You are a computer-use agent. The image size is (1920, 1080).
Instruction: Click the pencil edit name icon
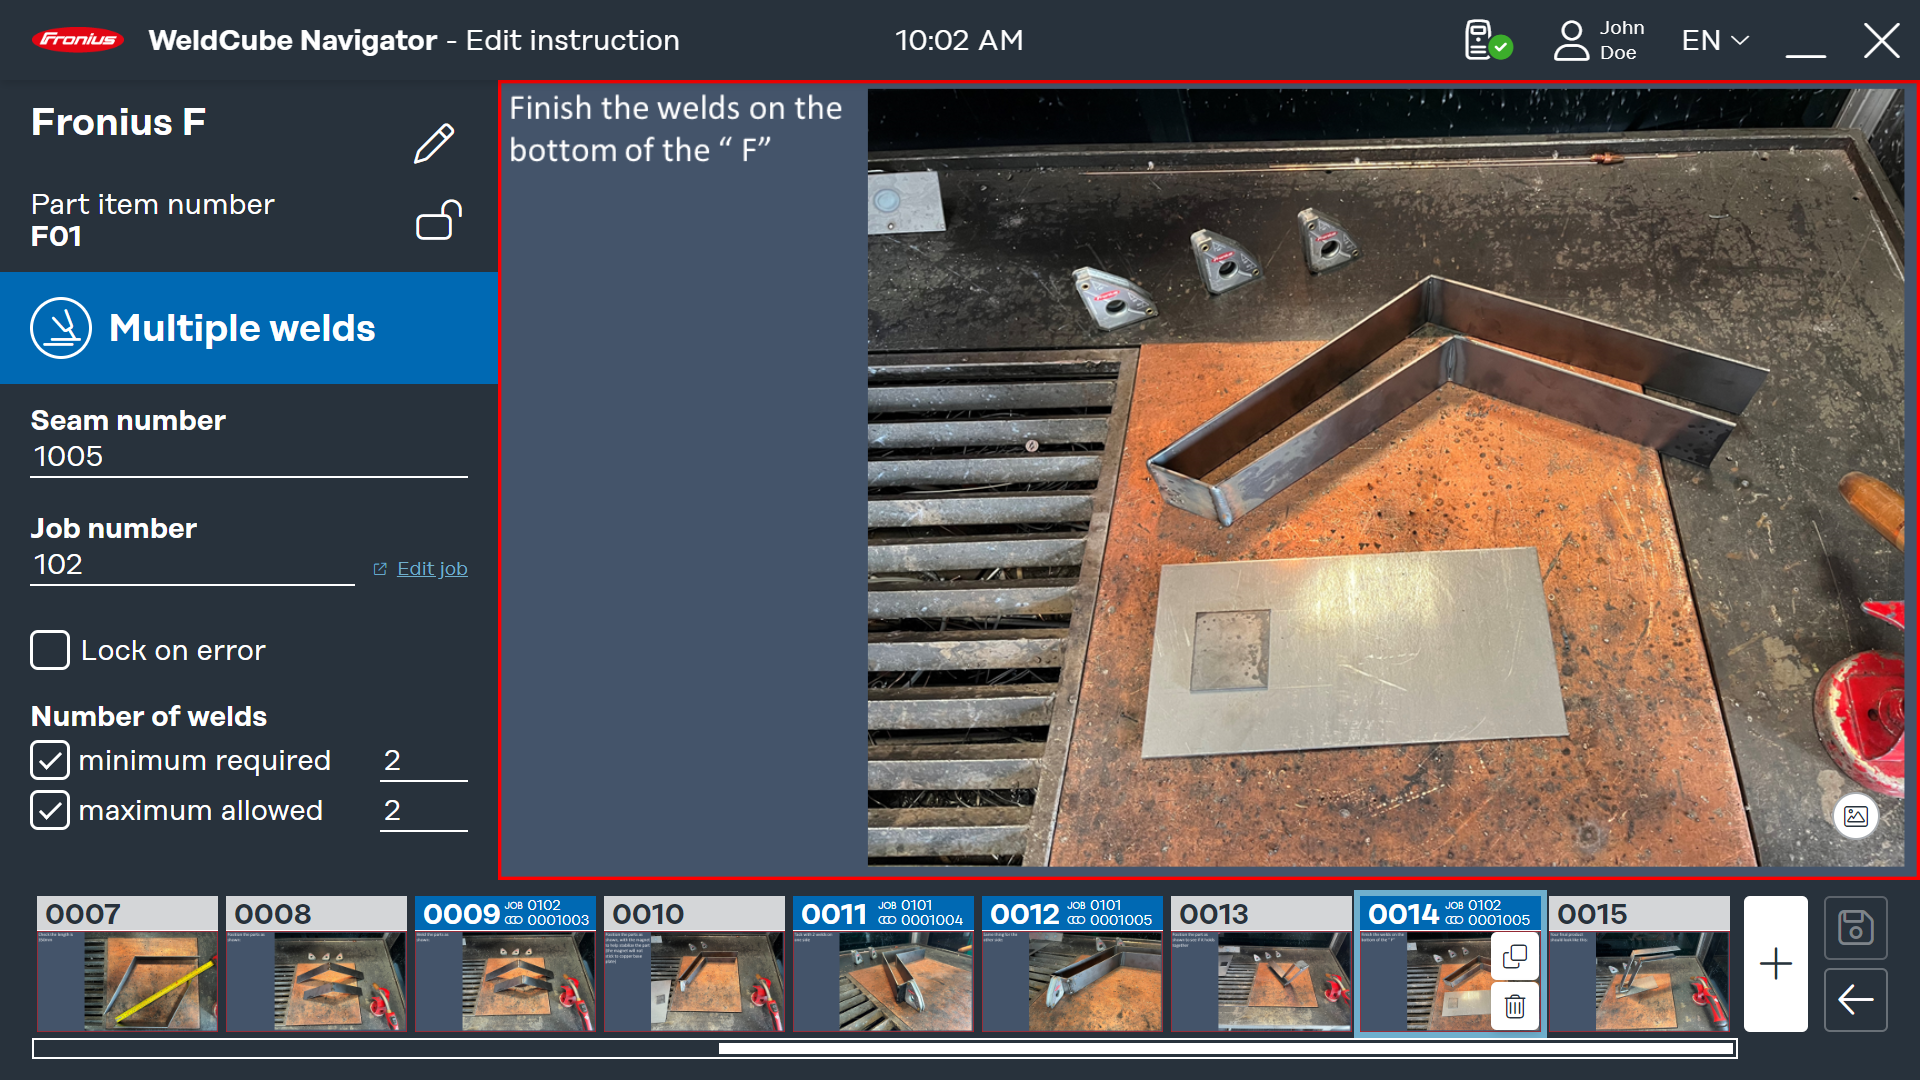point(434,144)
